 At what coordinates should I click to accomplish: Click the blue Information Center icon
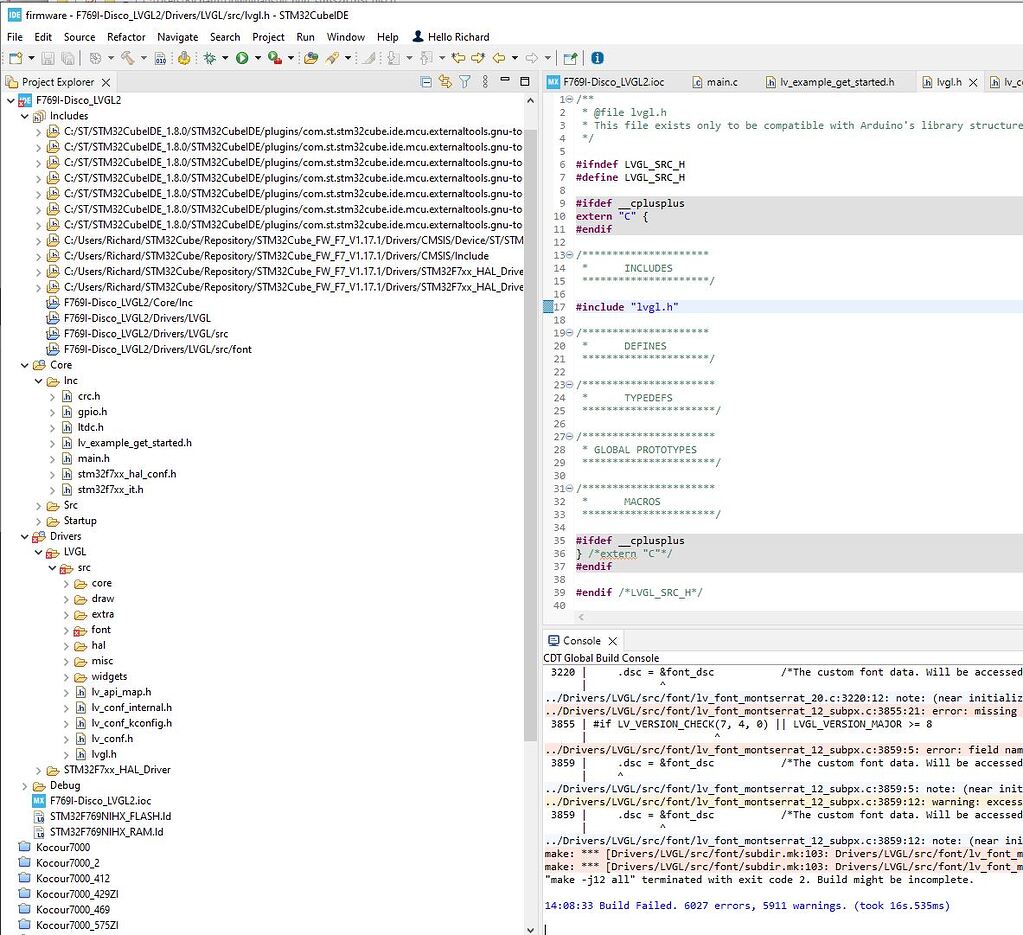[x=597, y=59]
